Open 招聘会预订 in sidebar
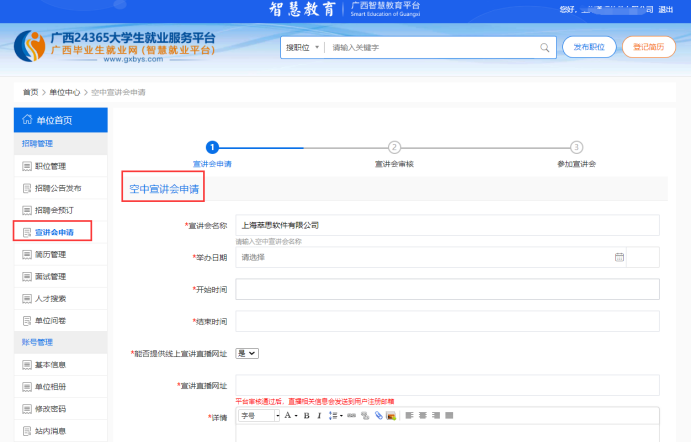692x443 pixels. click(x=61, y=210)
